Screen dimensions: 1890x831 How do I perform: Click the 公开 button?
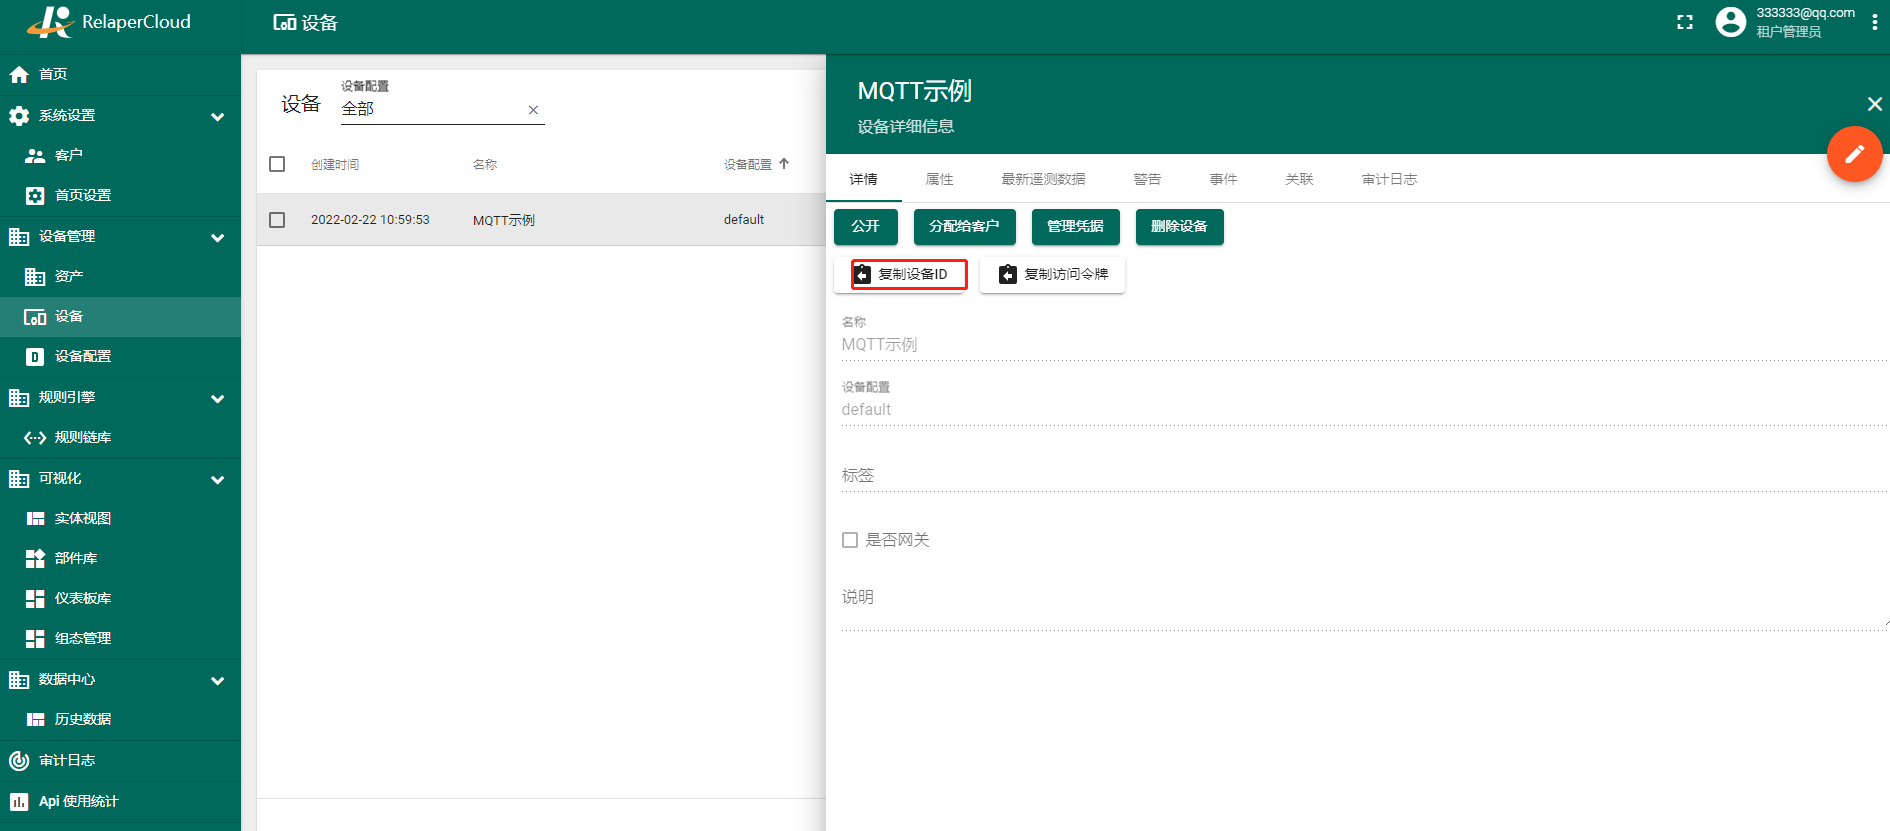(x=866, y=227)
